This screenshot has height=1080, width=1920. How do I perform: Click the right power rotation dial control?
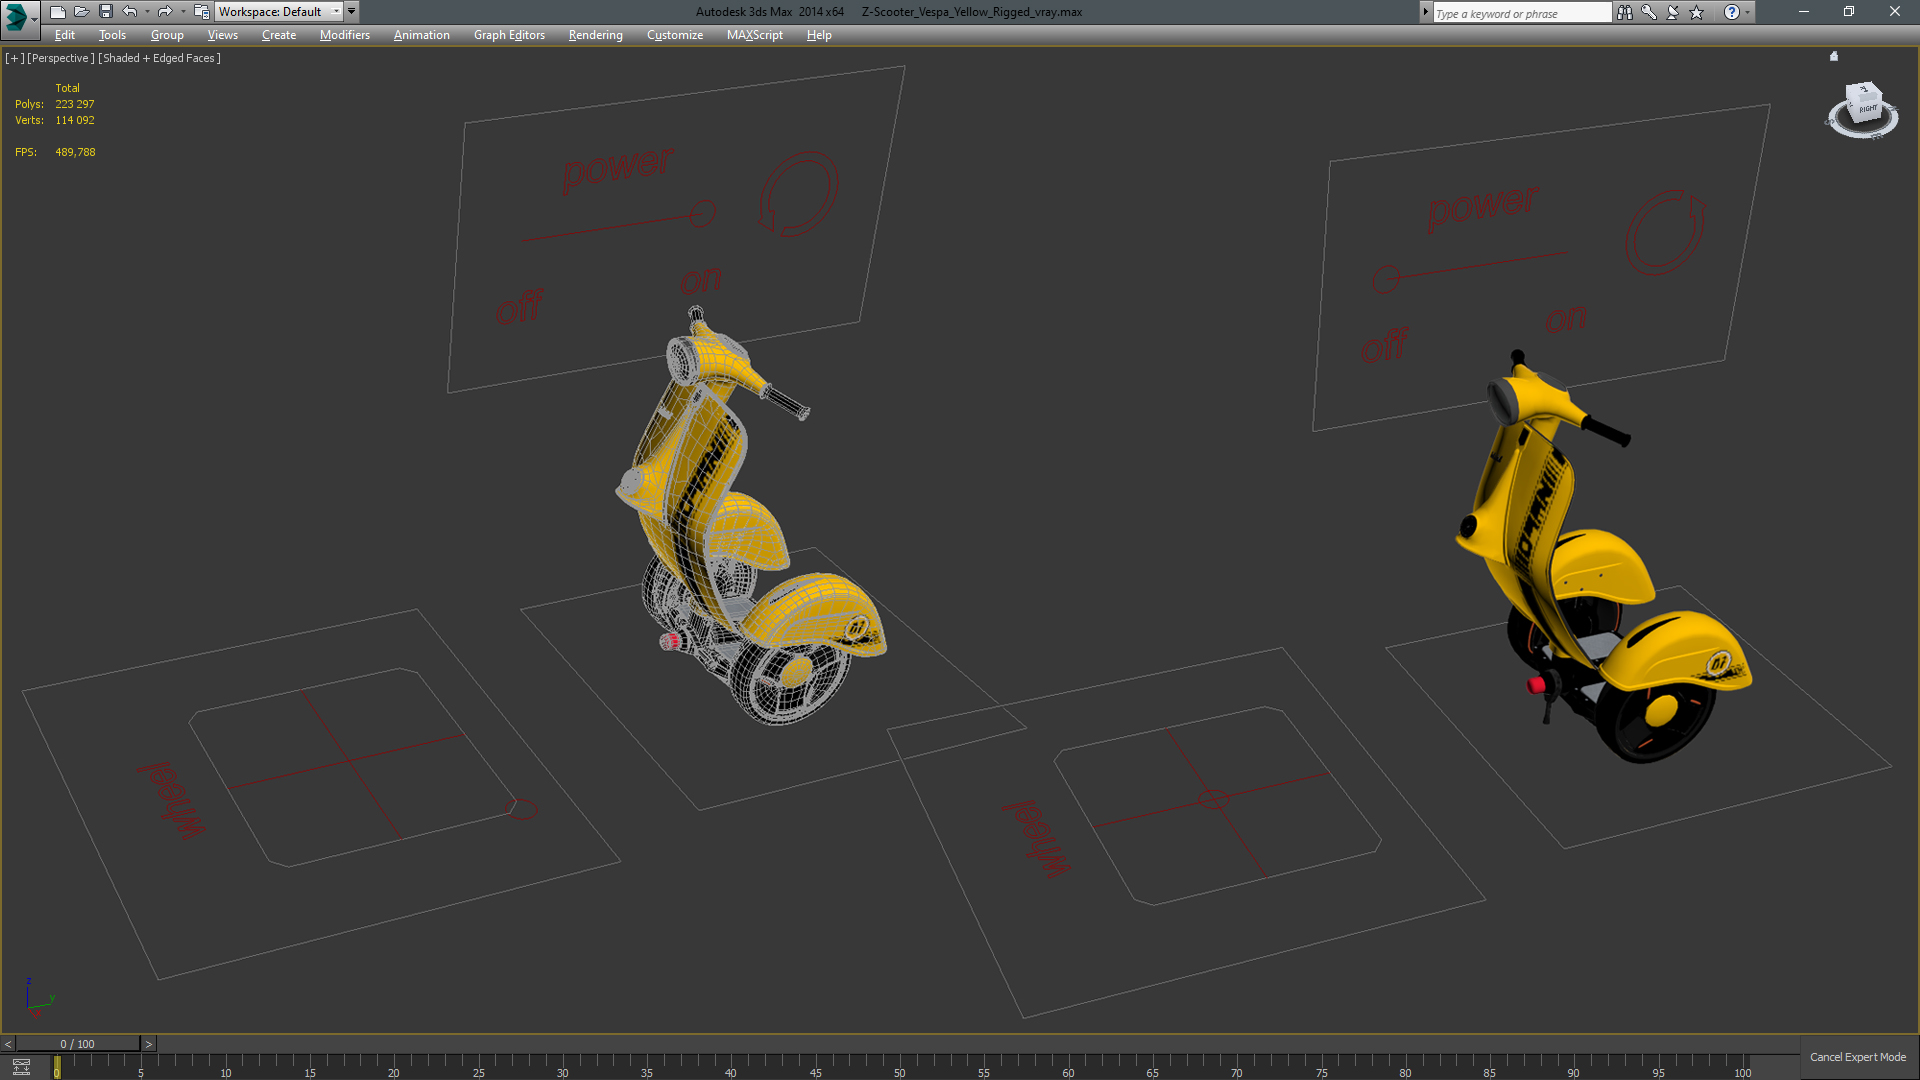coord(1664,232)
